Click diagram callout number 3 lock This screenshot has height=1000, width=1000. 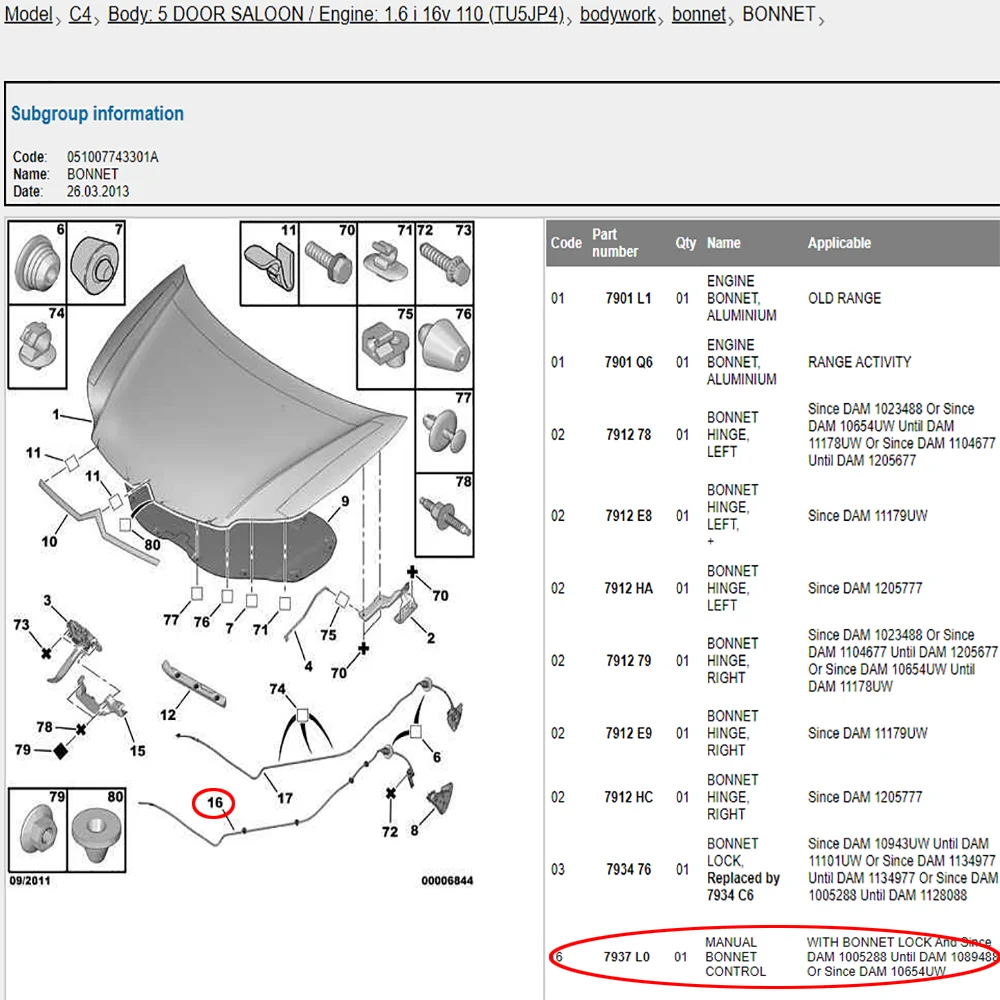pos(47,600)
